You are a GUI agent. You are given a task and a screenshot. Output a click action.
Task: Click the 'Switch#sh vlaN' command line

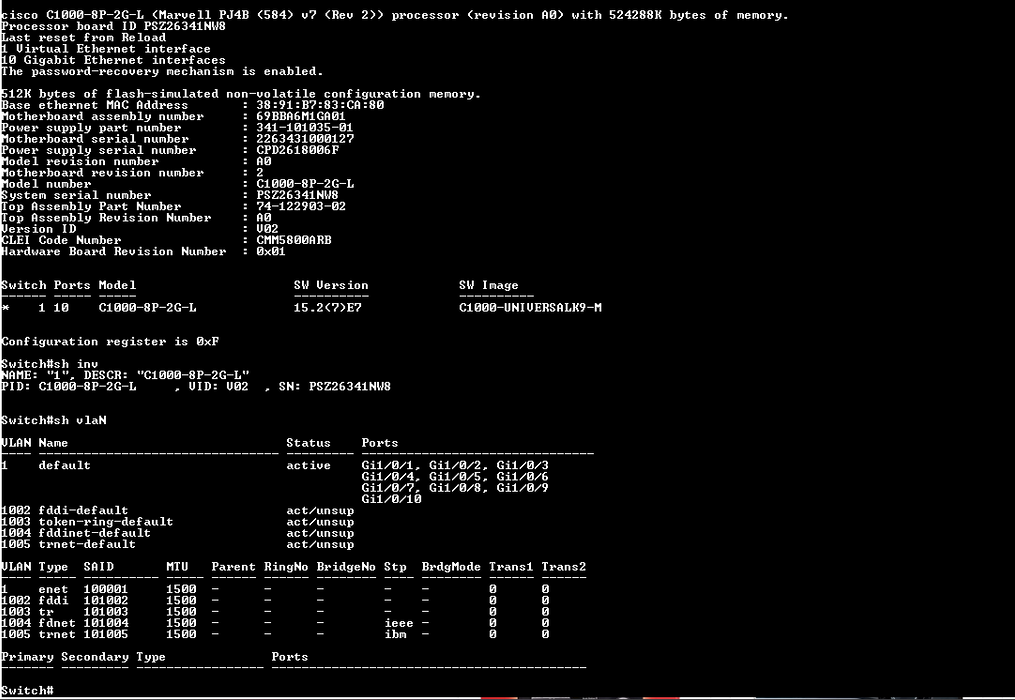(54, 420)
